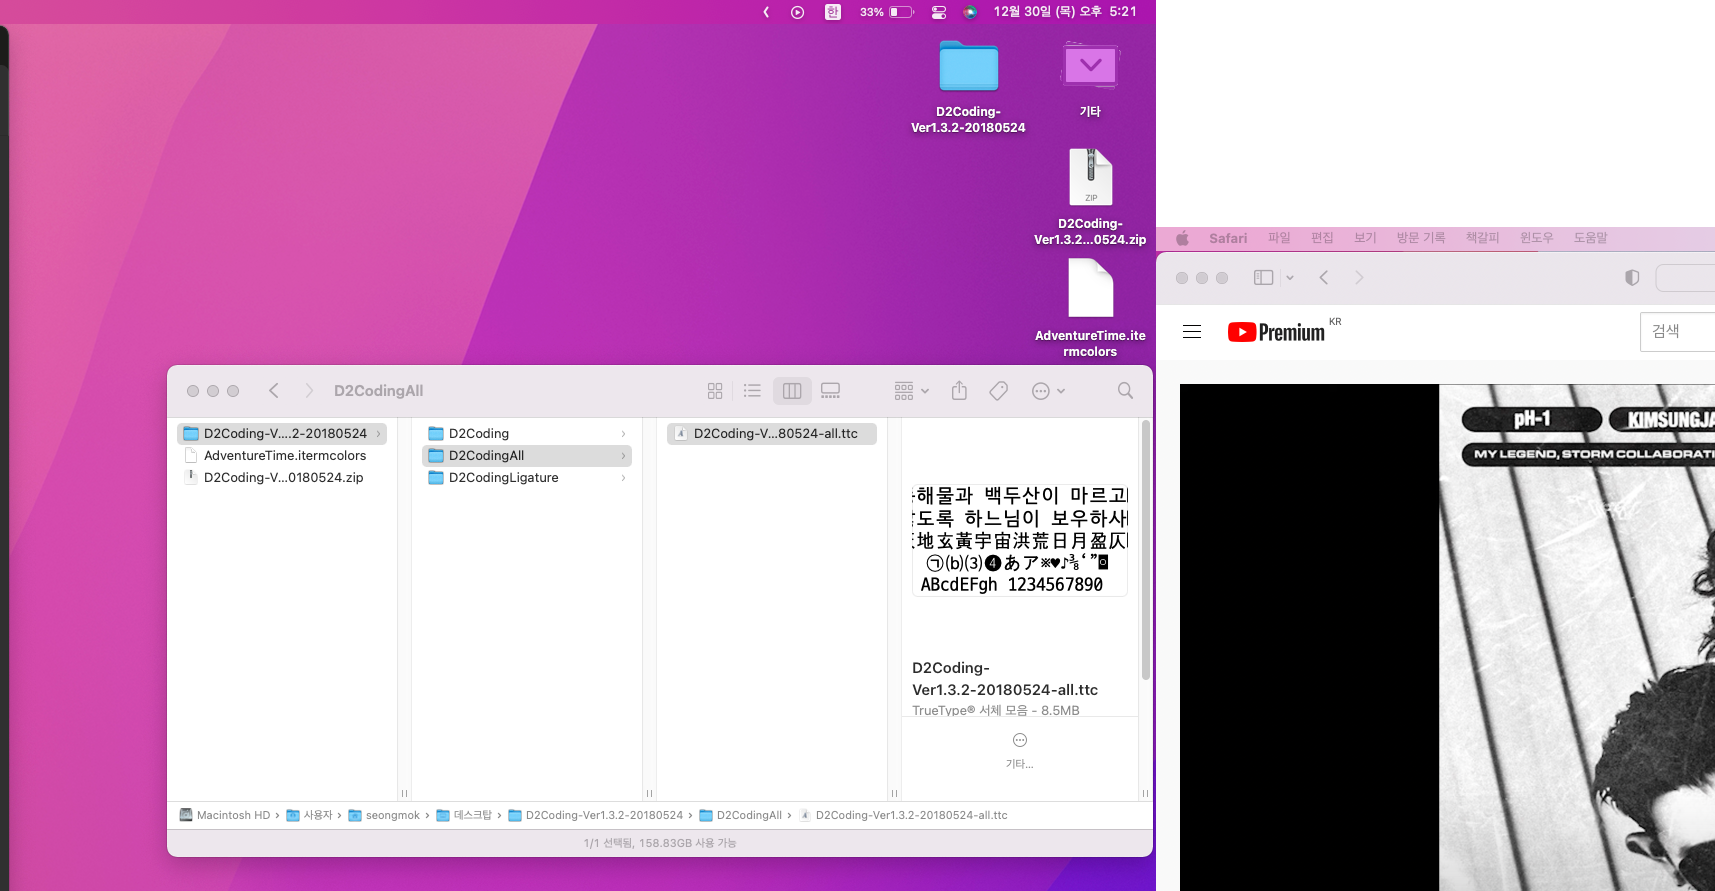Click YouTube 검색 search field
This screenshot has height=891, width=1715.
(1677, 332)
